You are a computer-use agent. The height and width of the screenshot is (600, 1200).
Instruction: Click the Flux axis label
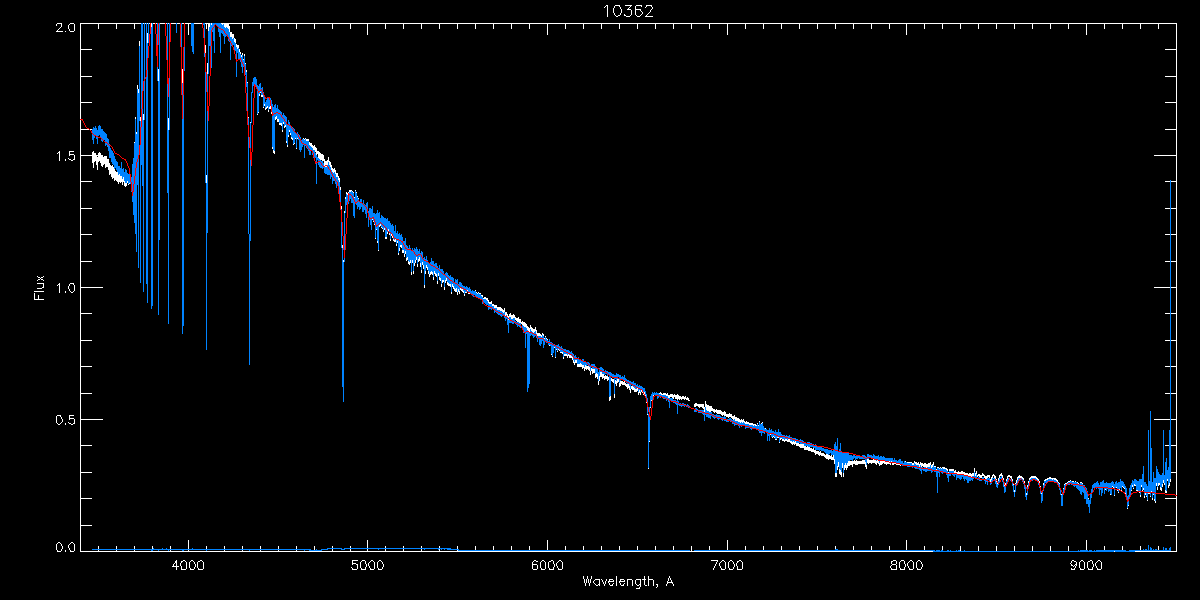pyautogui.click(x=40, y=288)
